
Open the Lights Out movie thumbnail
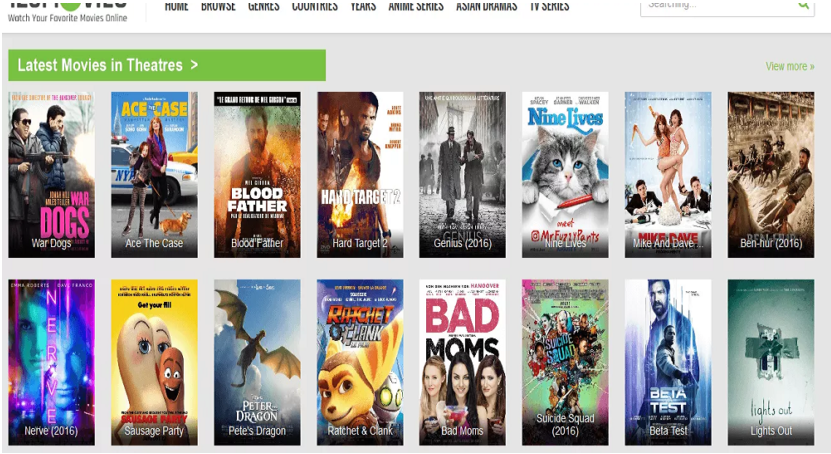771,362
